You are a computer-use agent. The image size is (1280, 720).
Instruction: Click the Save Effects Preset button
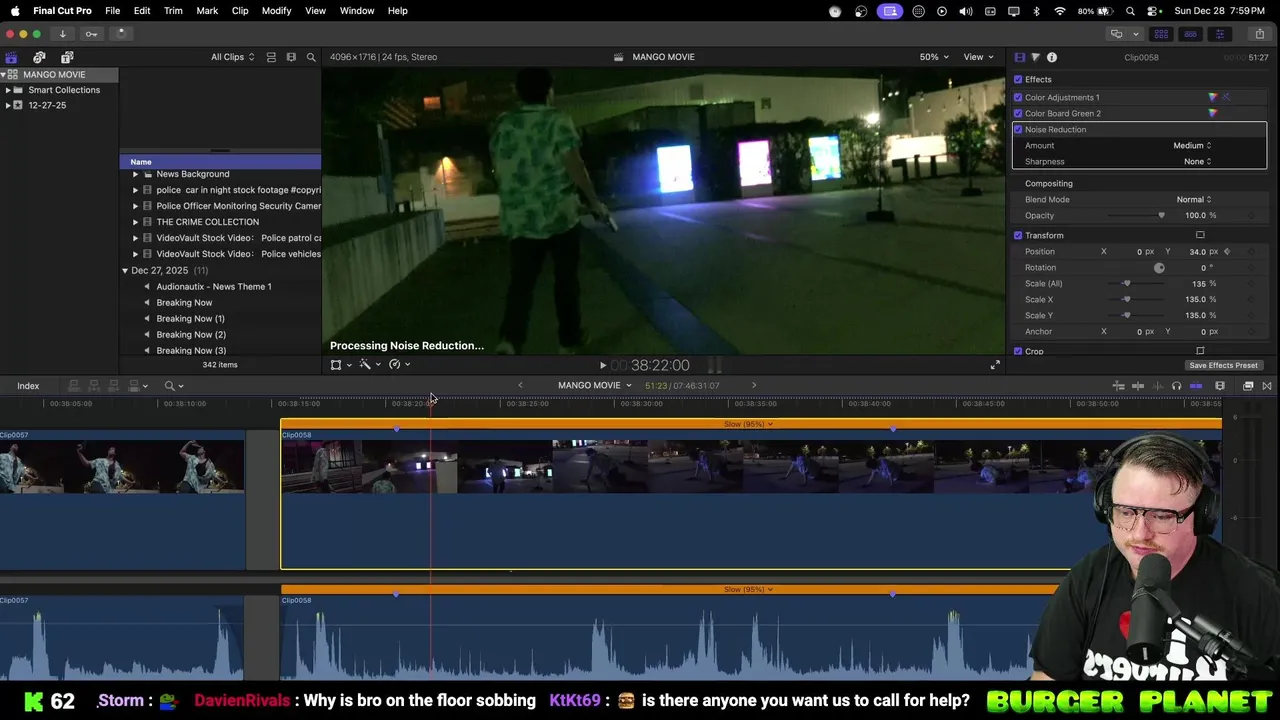pos(1223,365)
